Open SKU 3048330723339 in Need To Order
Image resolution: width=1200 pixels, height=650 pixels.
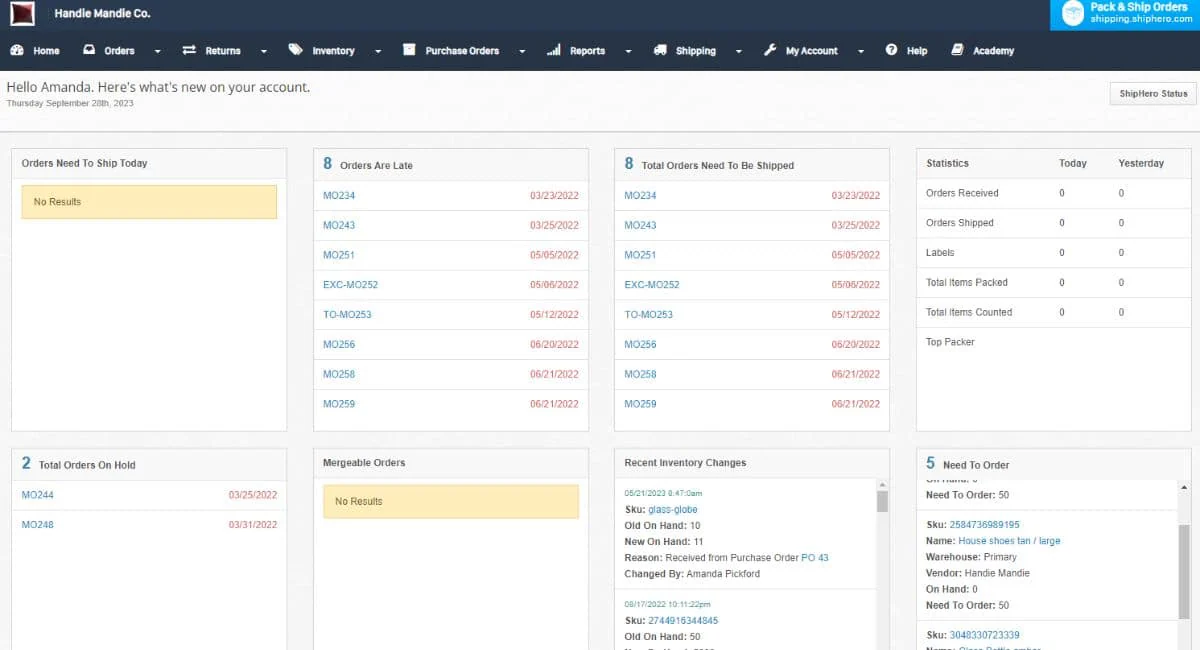coord(985,635)
